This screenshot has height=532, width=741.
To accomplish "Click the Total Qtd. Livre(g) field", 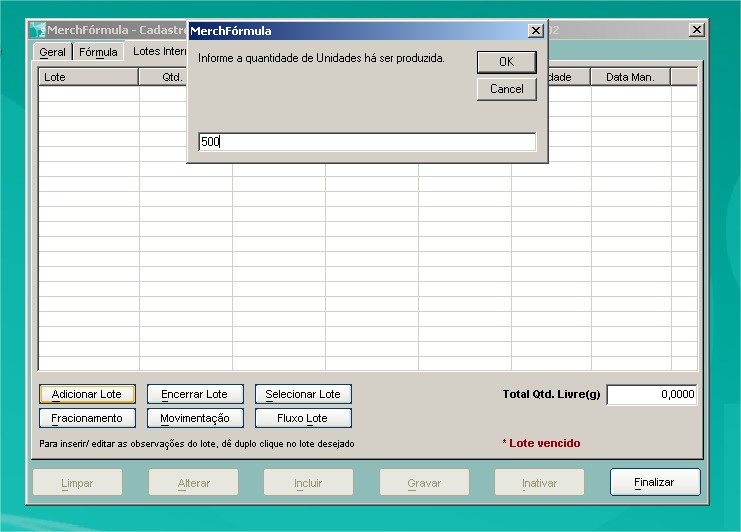I will pos(651,395).
